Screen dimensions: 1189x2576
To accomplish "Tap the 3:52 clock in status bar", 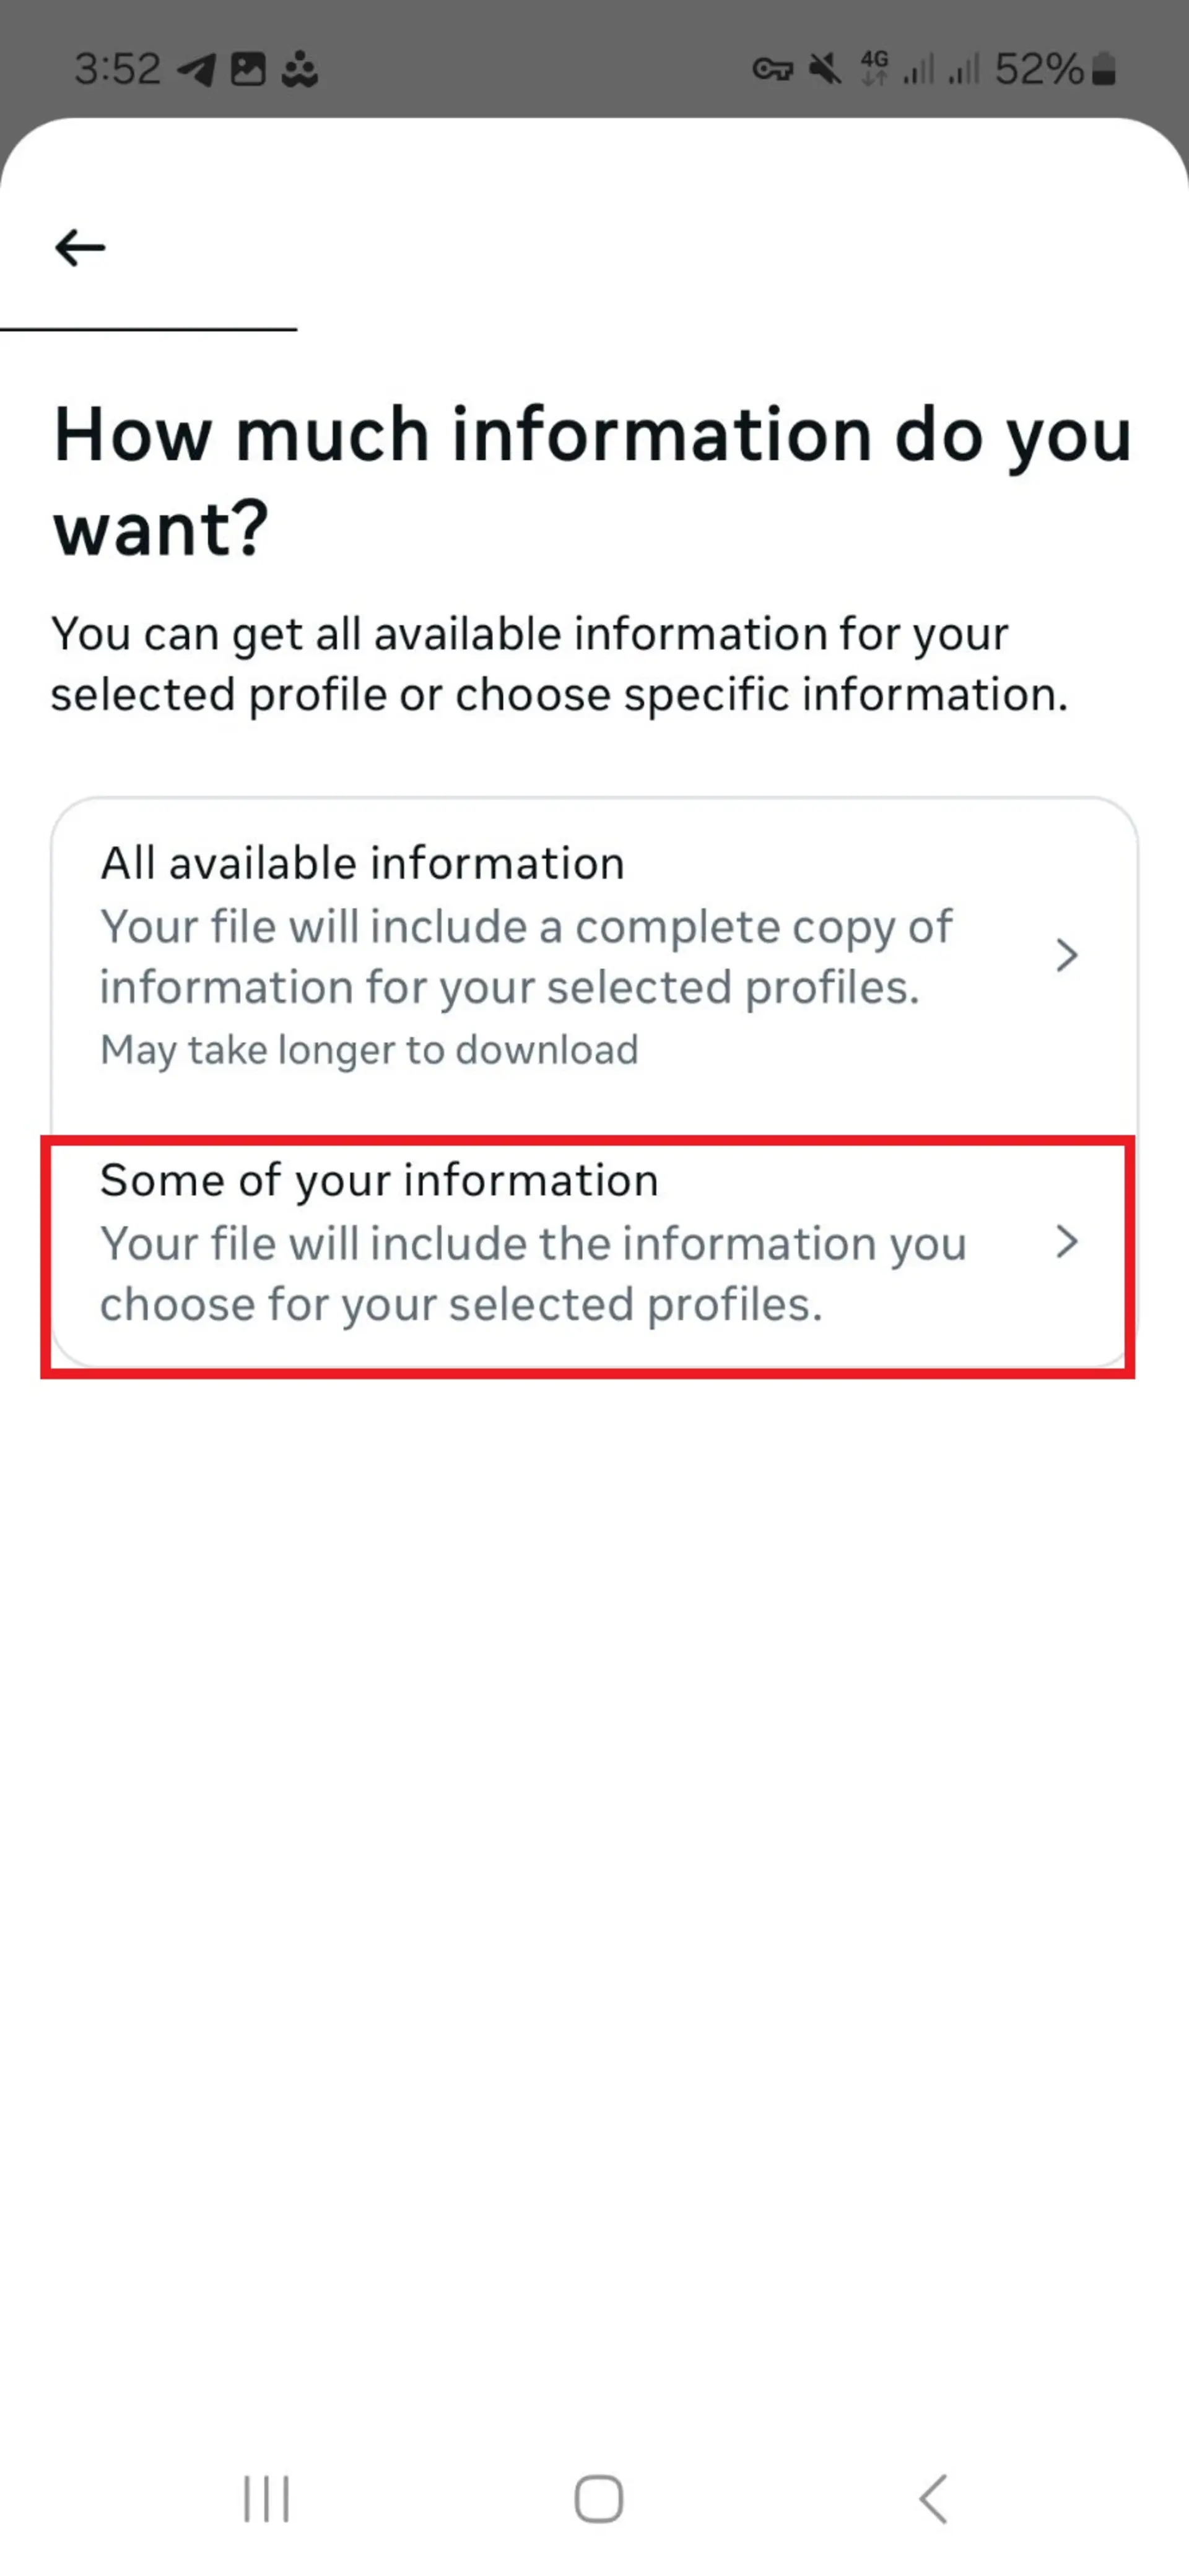I will (x=117, y=69).
